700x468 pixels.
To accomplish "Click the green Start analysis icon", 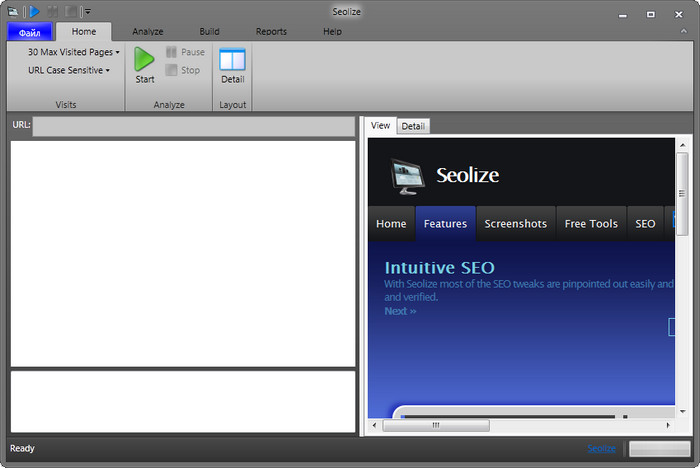I will pos(145,59).
